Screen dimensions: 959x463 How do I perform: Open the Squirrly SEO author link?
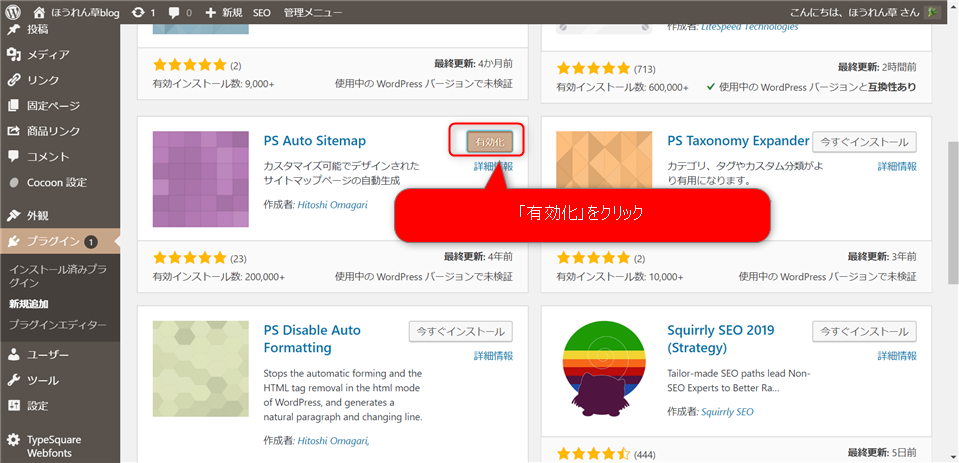tap(727, 412)
